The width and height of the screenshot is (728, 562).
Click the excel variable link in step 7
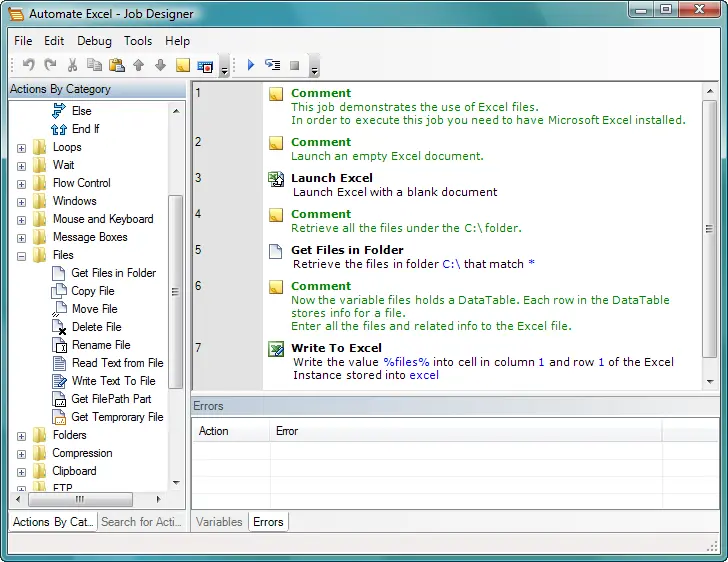click(x=424, y=375)
